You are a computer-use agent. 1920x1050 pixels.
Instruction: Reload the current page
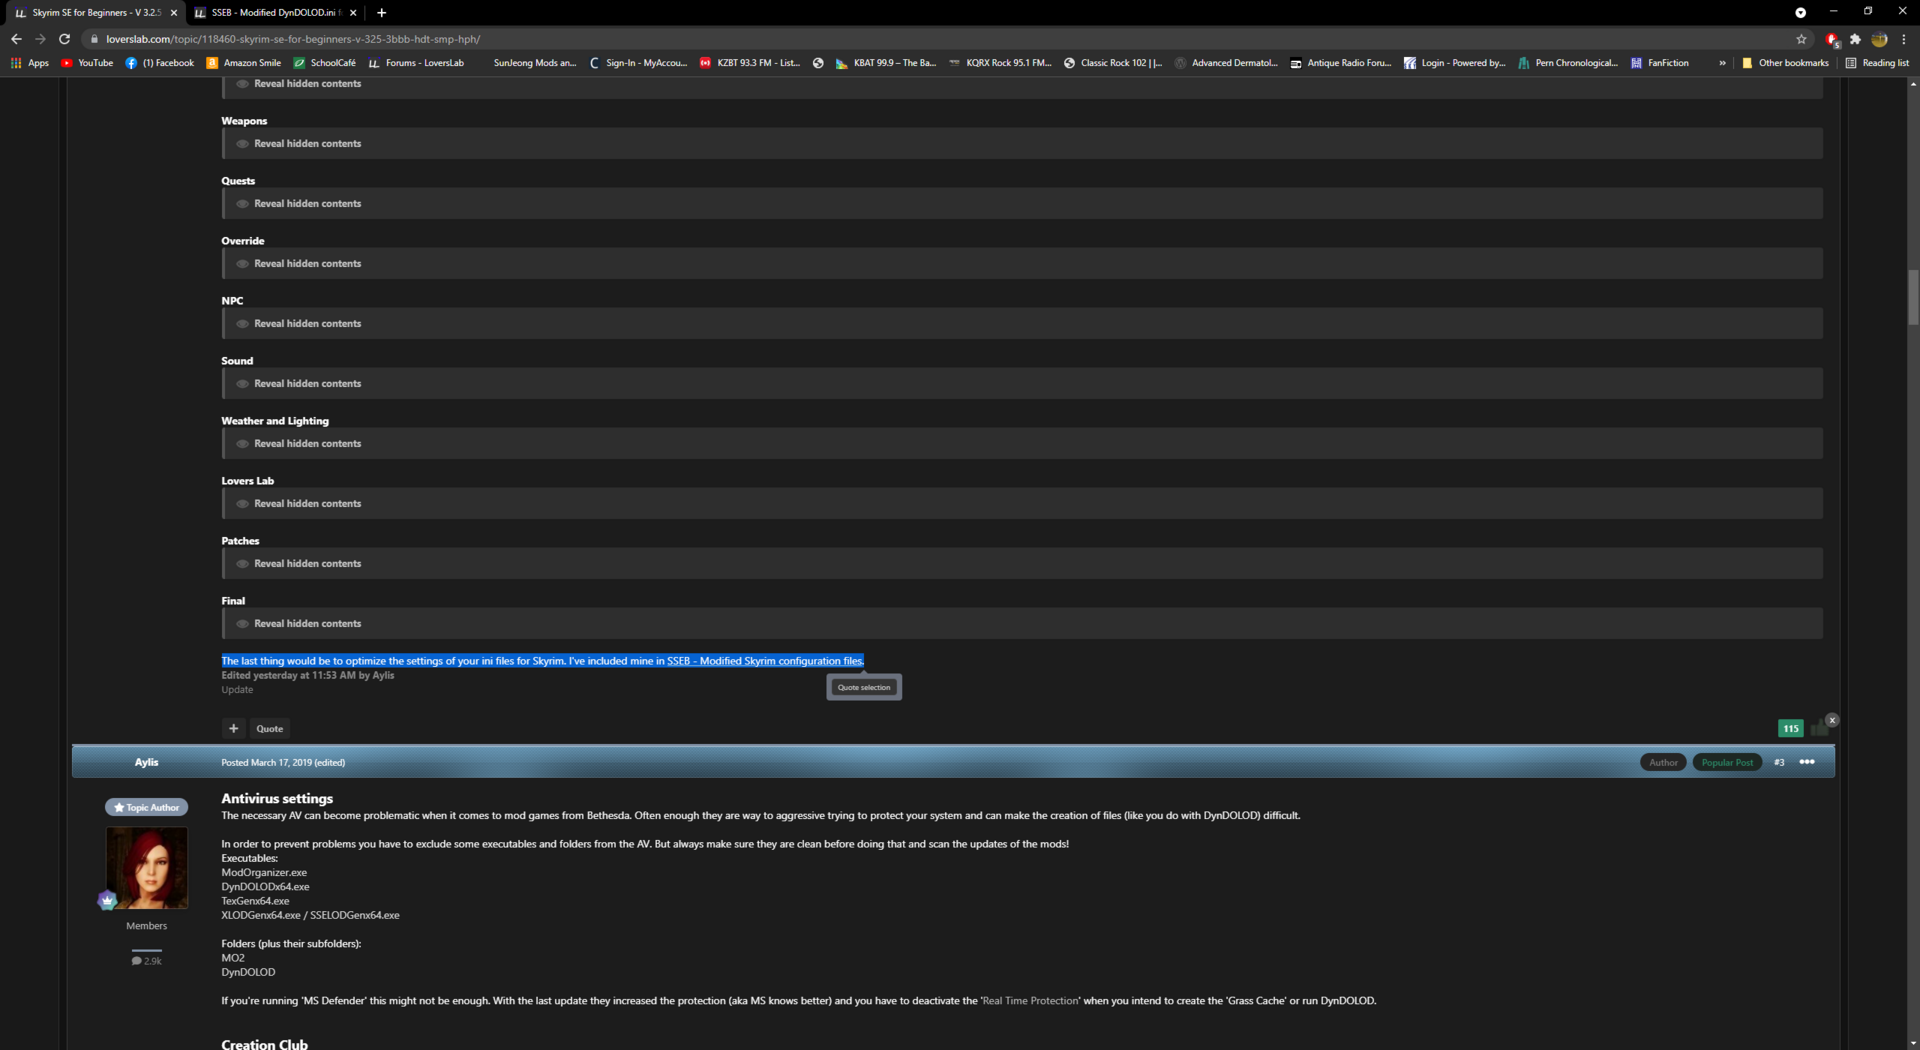pyautogui.click(x=64, y=39)
